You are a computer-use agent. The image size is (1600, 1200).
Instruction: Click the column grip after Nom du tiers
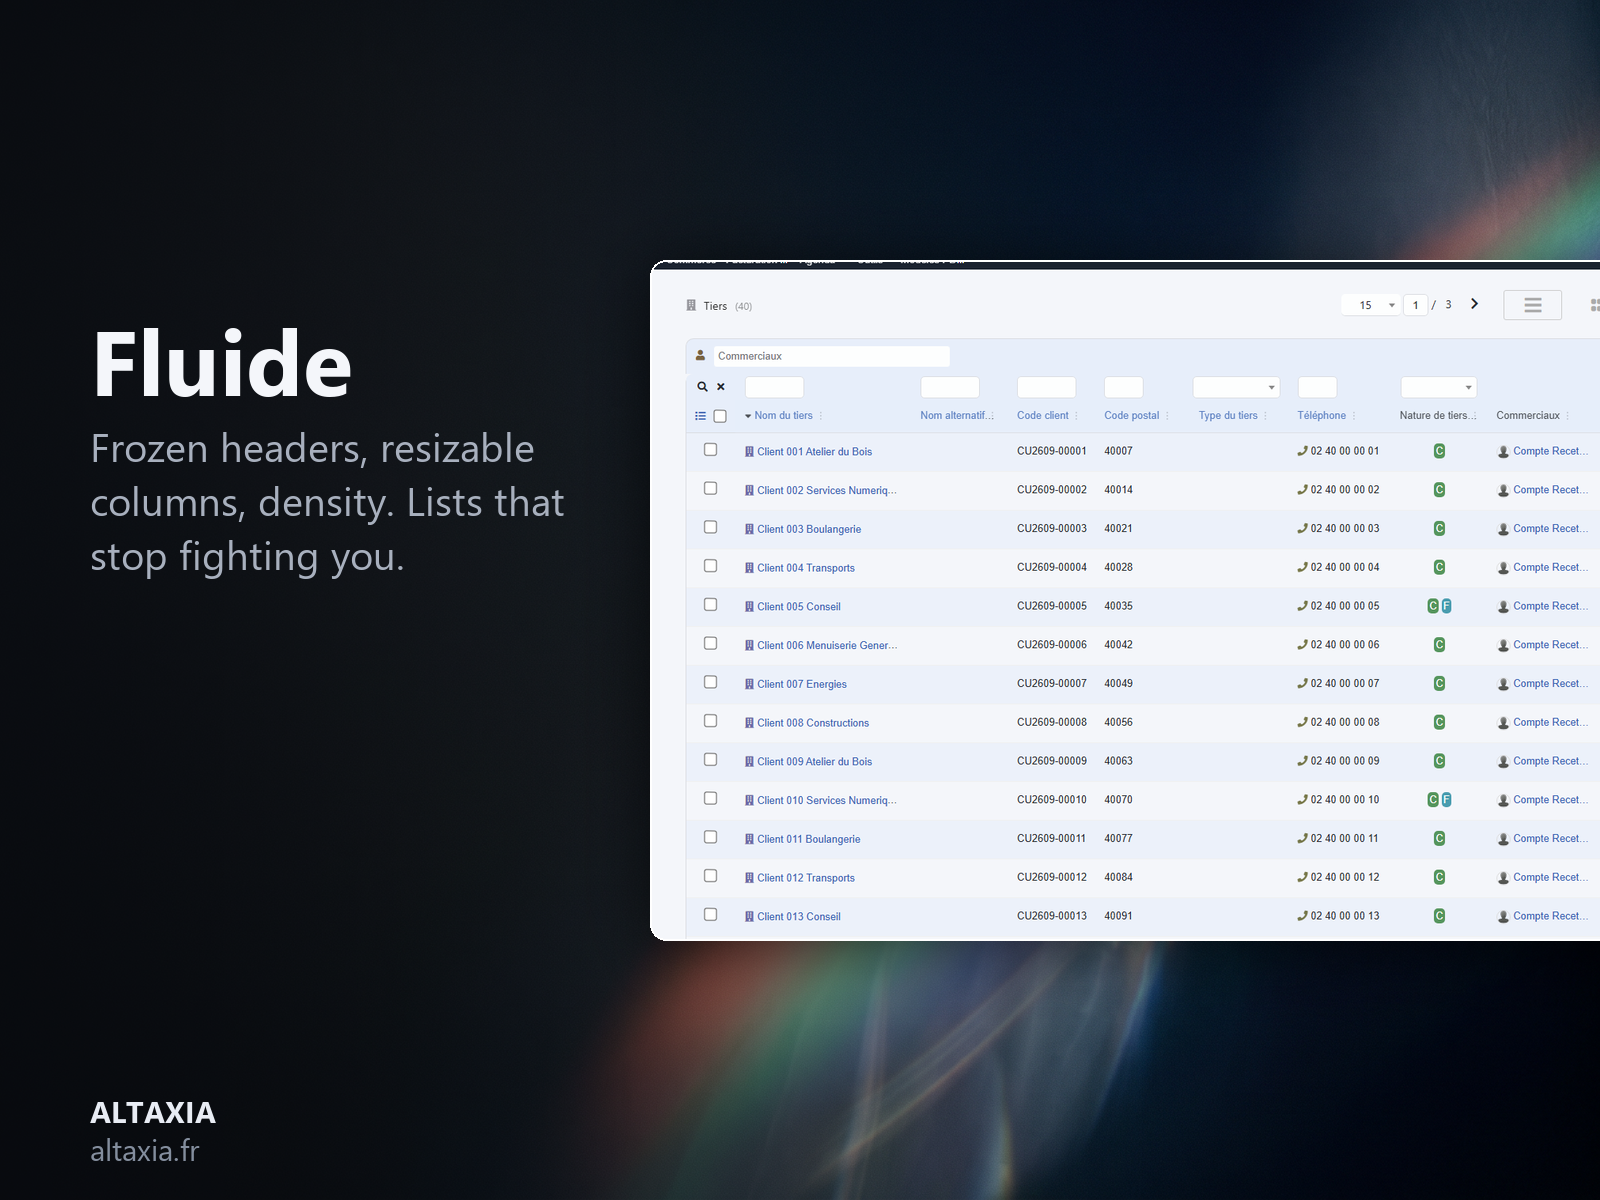pyautogui.click(x=821, y=416)
